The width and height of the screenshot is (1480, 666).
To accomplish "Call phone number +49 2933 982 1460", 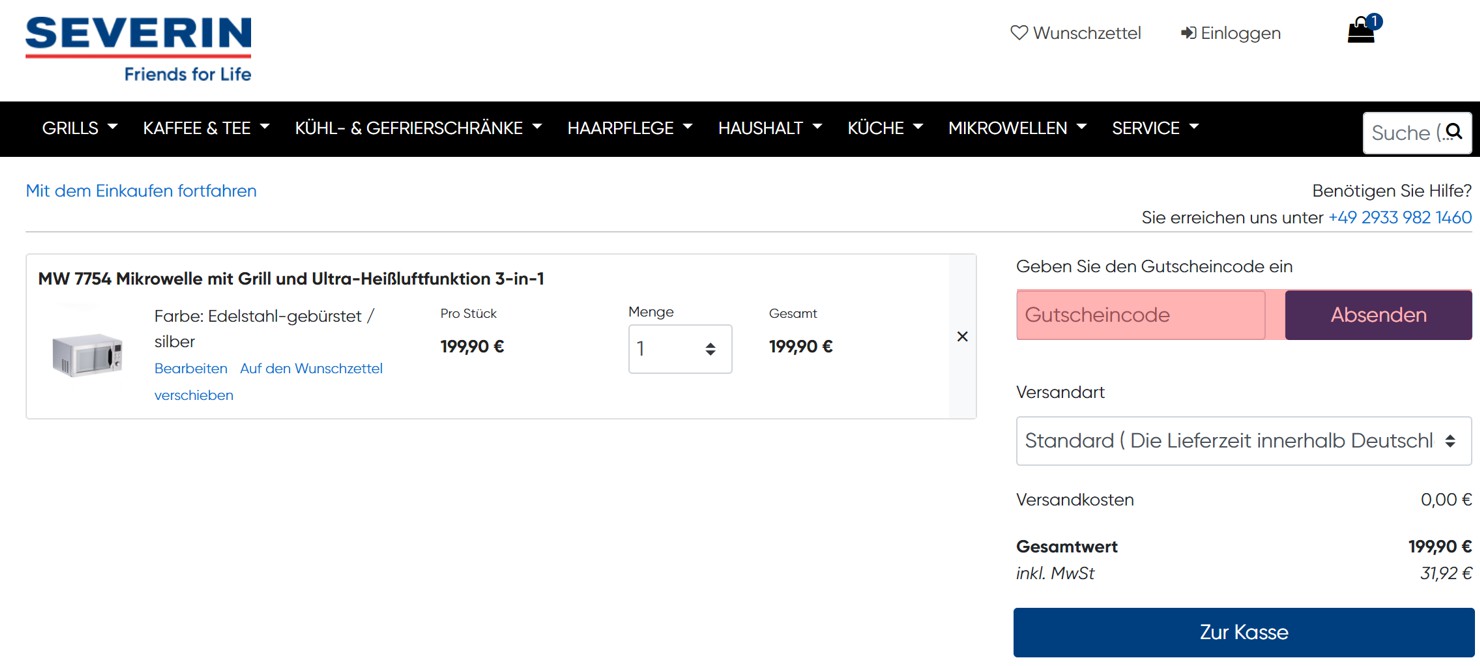I will click(1400, 217).
